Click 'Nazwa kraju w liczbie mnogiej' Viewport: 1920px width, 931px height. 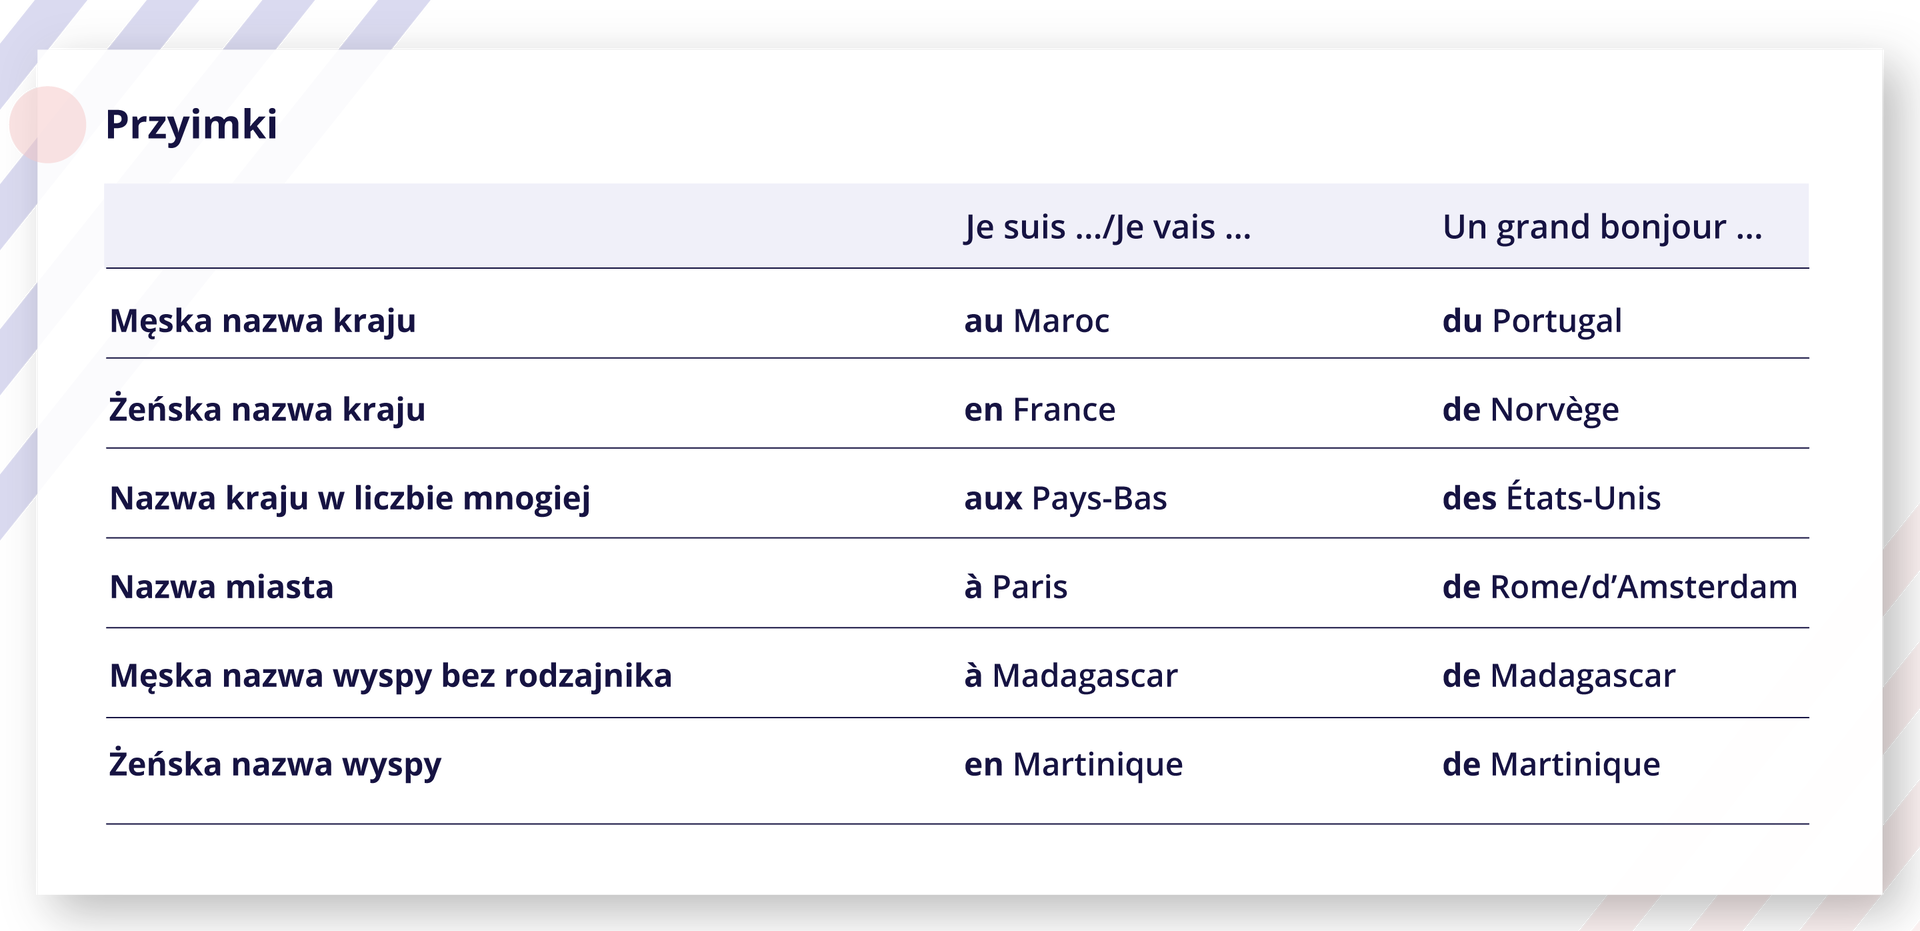pos(350,498)
